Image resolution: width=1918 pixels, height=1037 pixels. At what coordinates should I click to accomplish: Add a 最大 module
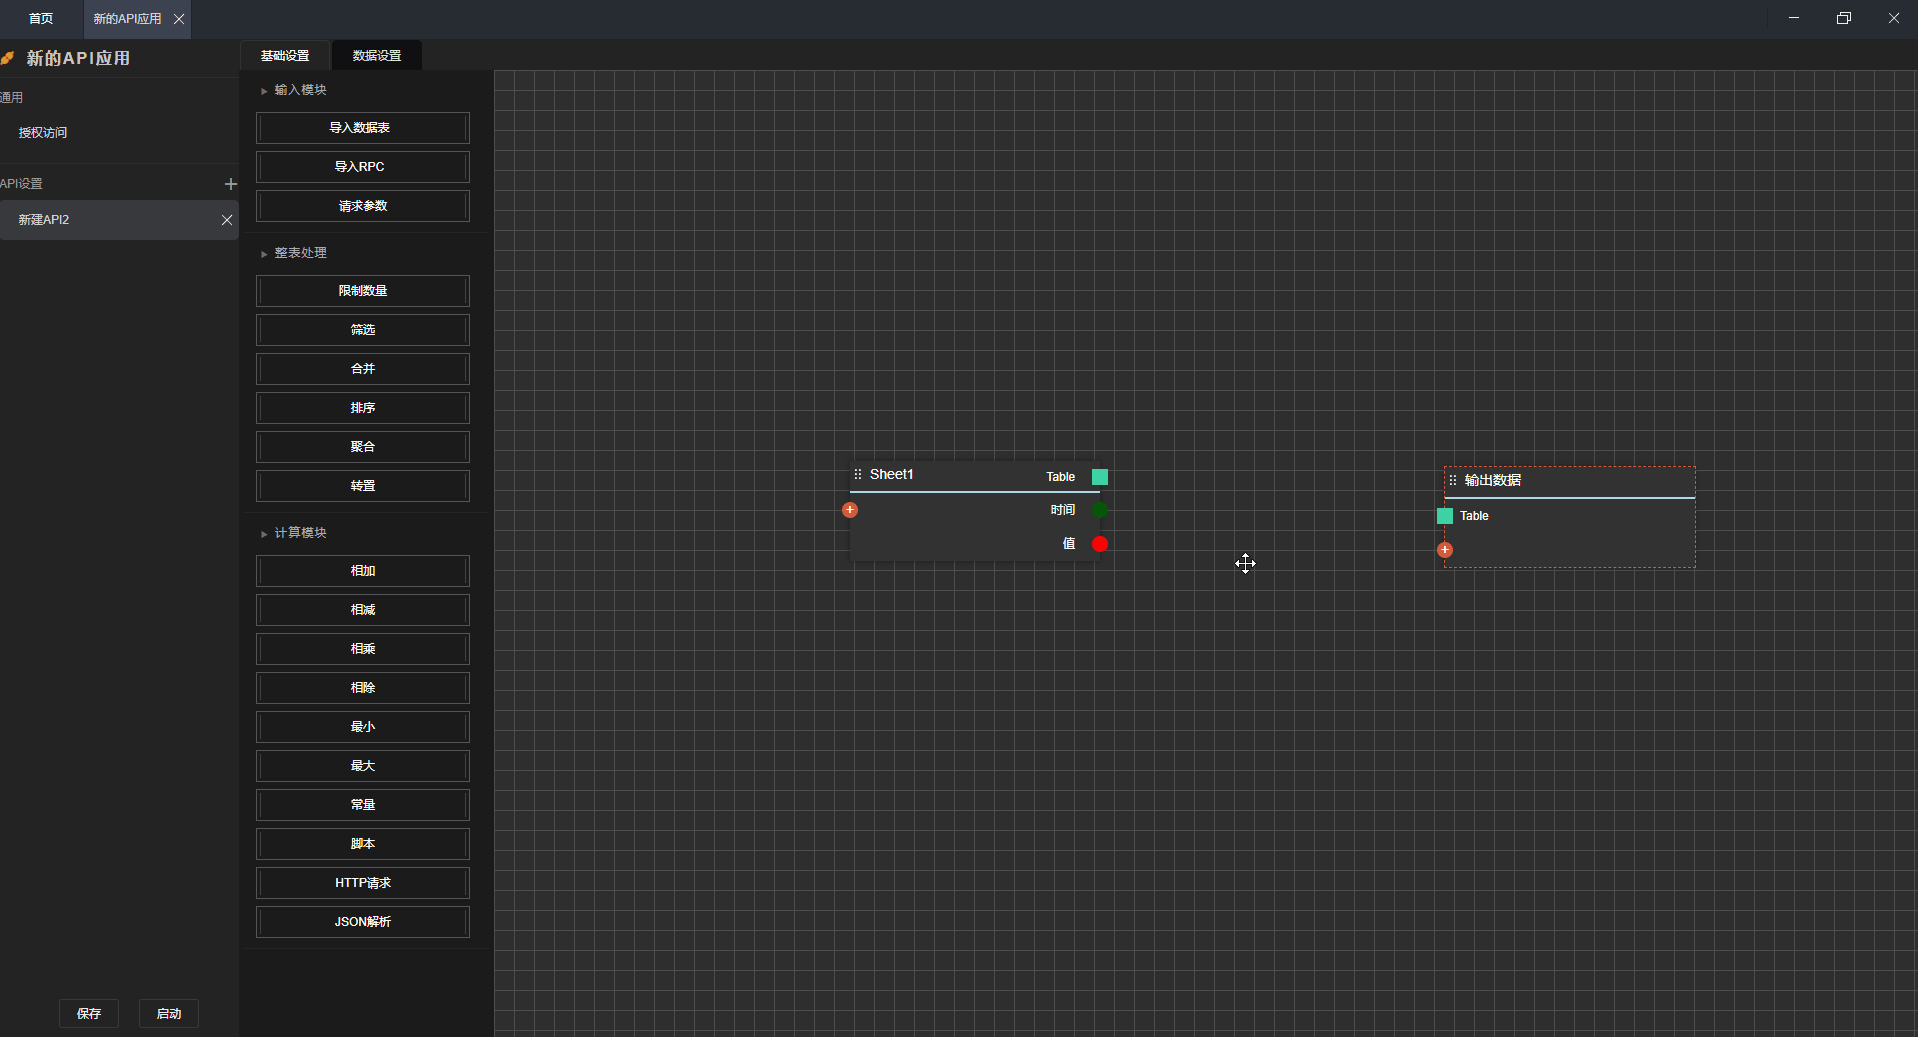click(x=363, y=766)
